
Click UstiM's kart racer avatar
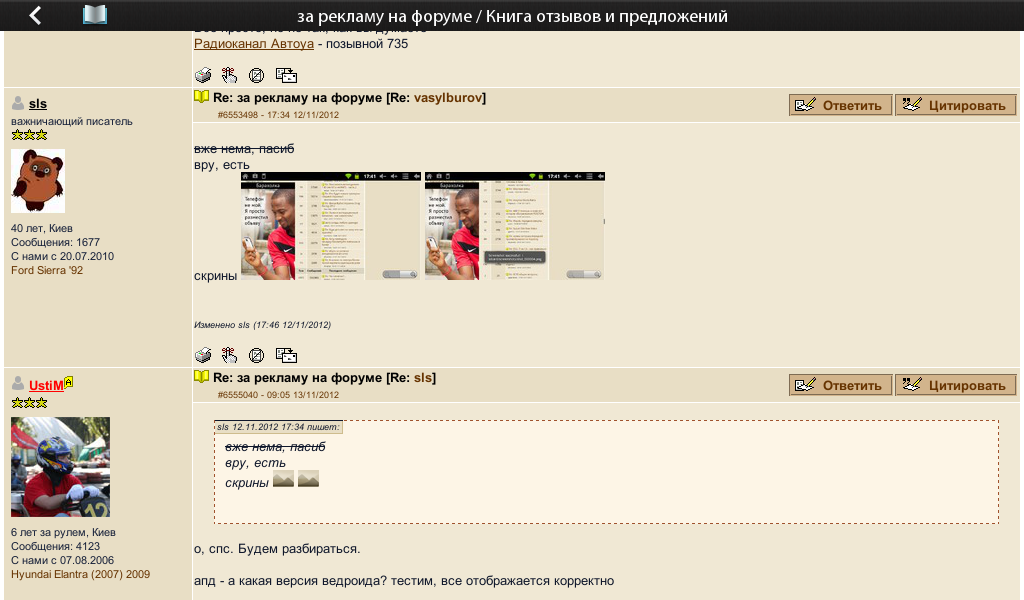pos(60,467)
